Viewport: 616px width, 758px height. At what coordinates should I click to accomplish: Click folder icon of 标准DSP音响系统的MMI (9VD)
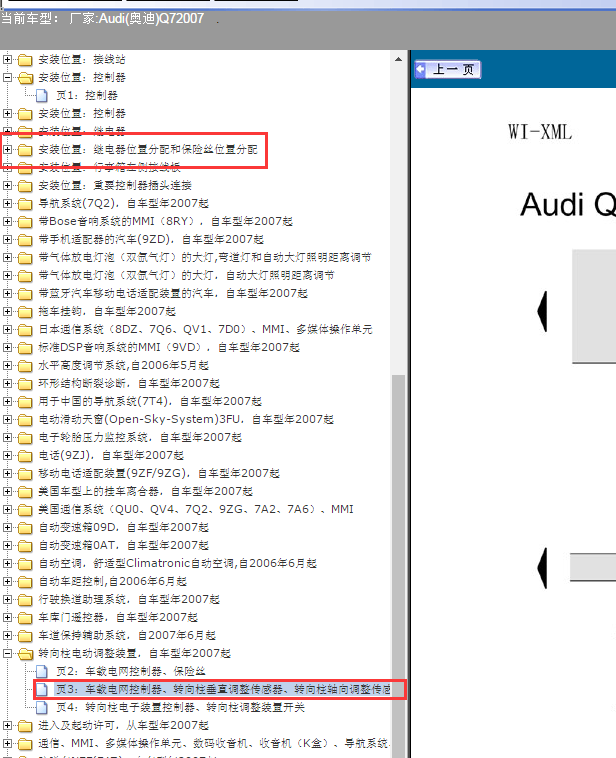(x=25, y=348)
